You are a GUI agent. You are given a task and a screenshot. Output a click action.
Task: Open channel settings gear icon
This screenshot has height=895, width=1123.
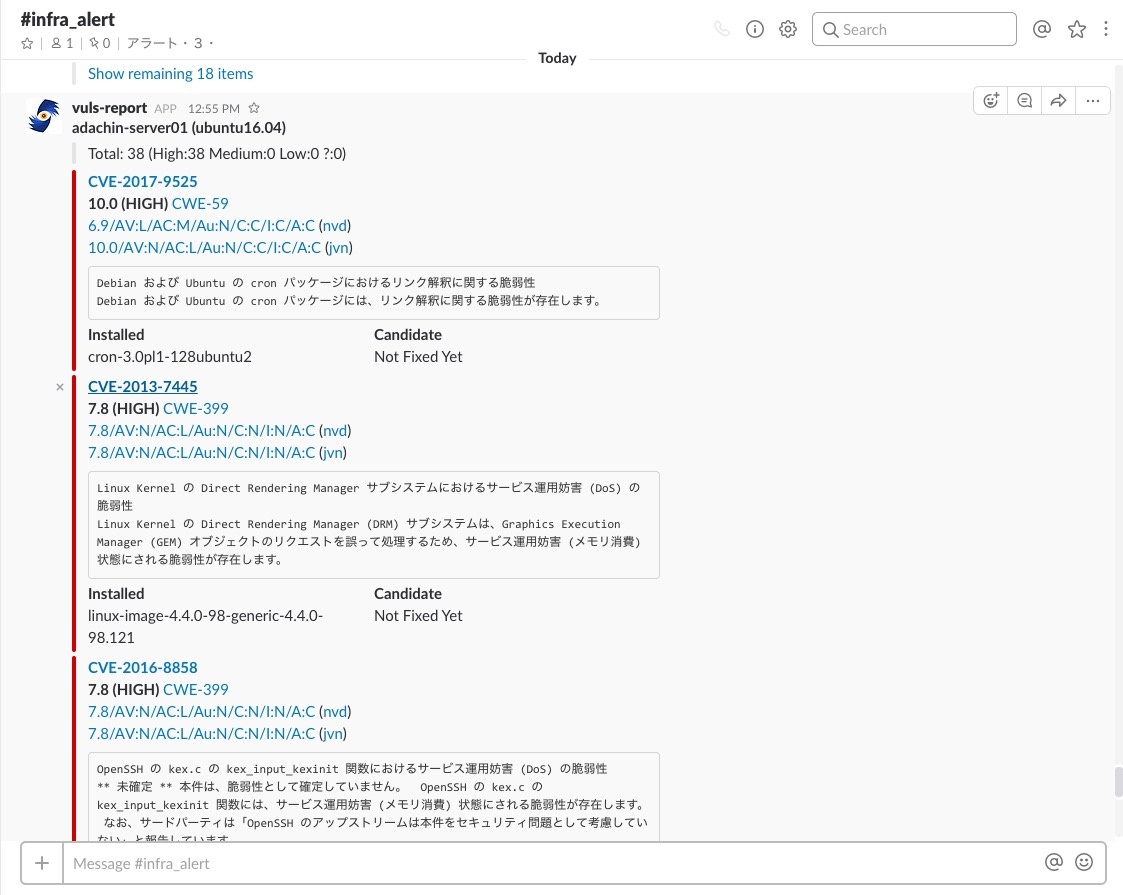[788, 30]
